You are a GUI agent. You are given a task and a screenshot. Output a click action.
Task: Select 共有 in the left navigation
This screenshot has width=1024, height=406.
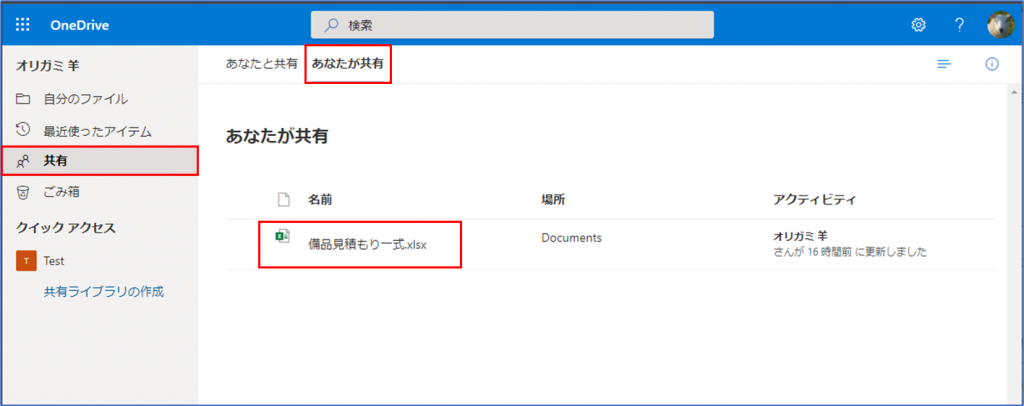click(56, 160)
